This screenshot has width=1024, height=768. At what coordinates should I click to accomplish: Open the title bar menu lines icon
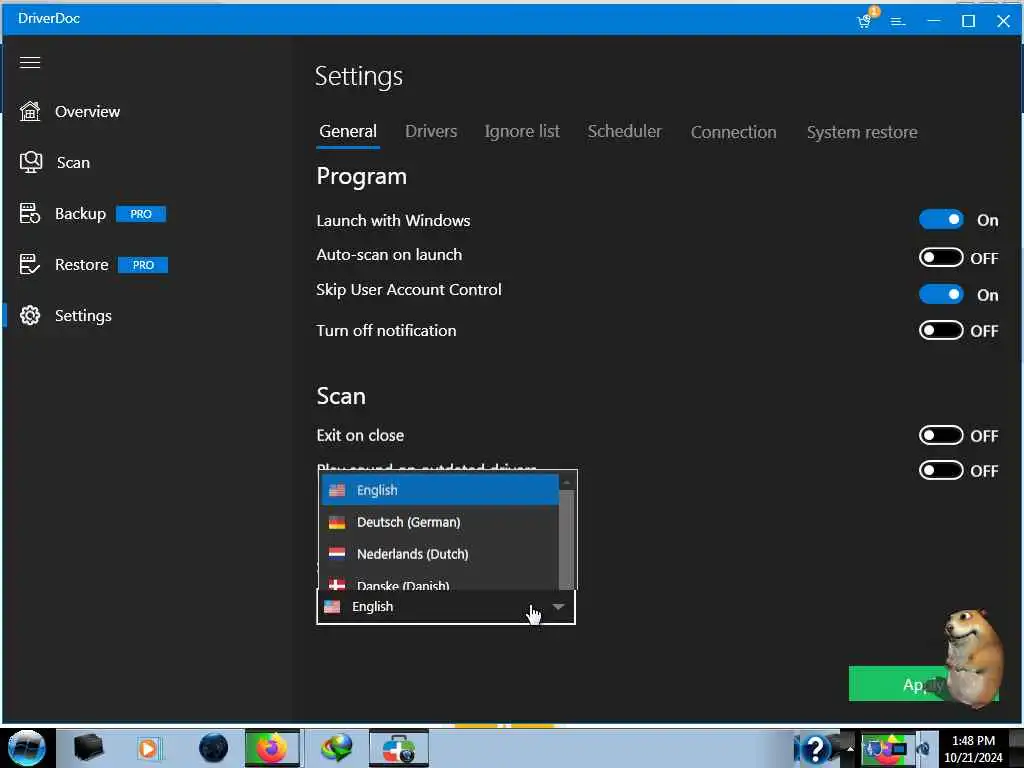(x=898, y=22)
